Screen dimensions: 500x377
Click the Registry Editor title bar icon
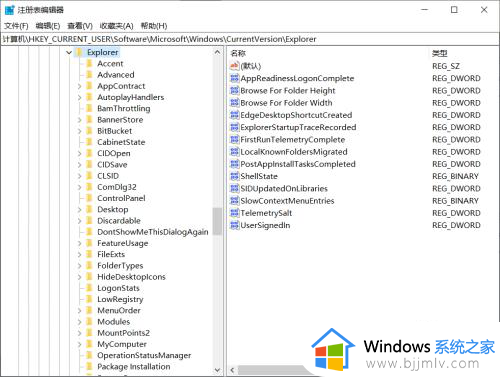click(9, 10)
